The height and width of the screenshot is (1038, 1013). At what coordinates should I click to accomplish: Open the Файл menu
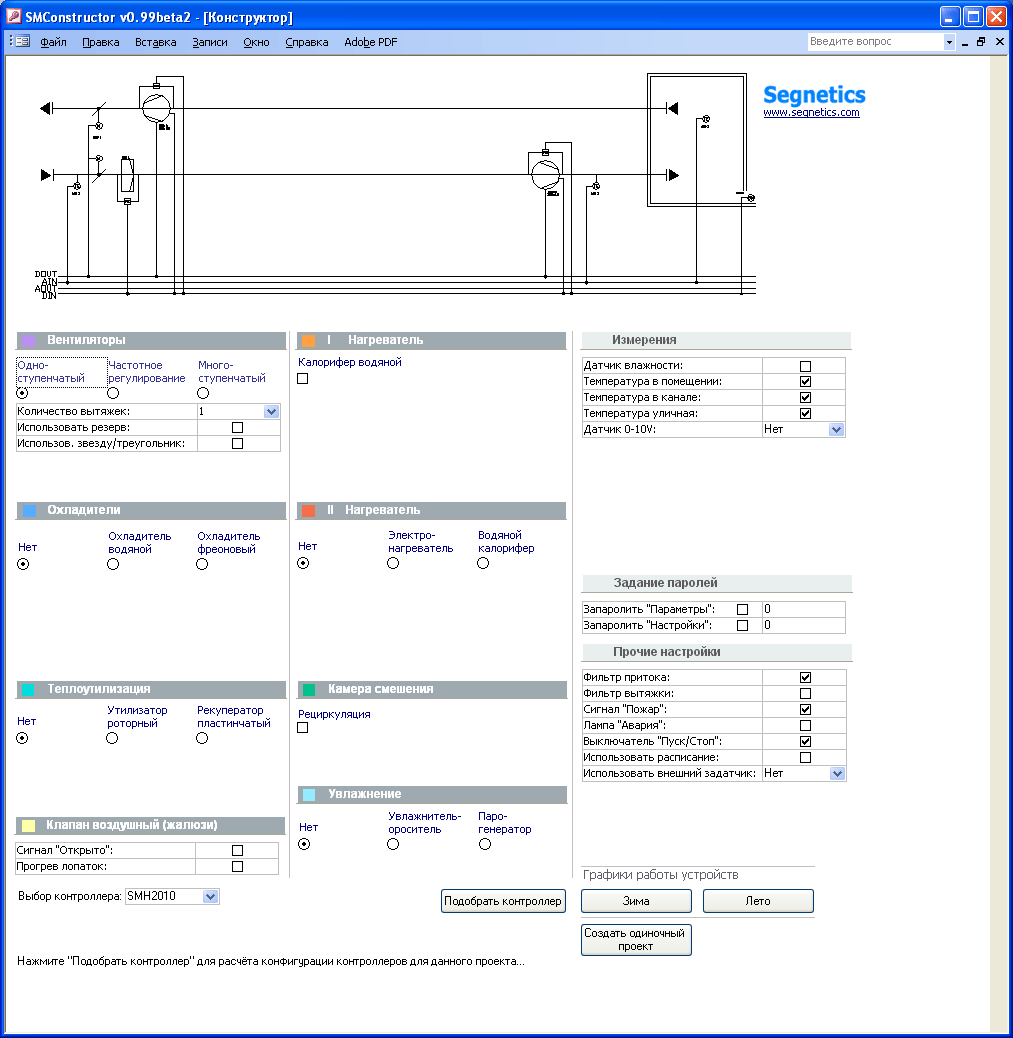pyautogui.click(x=53, y=42)
